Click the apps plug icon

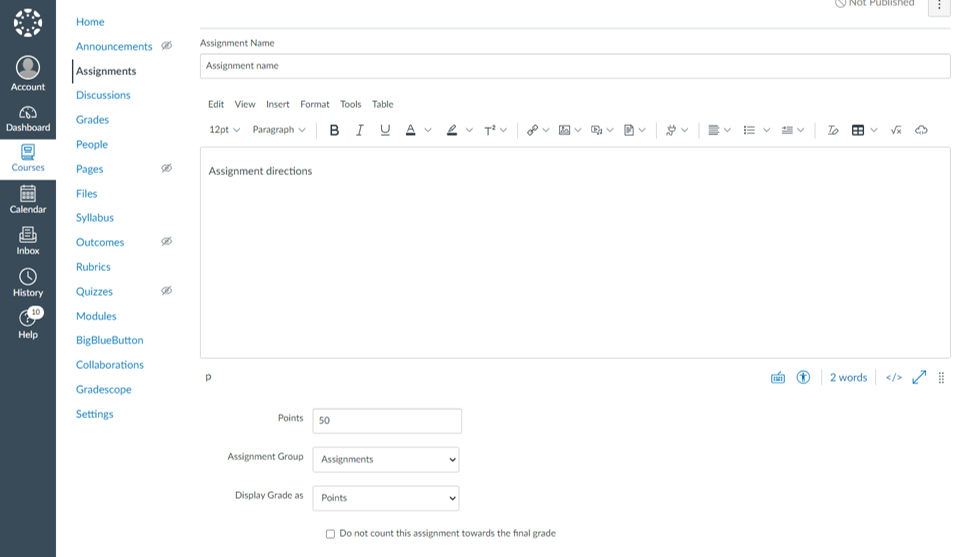671,130
